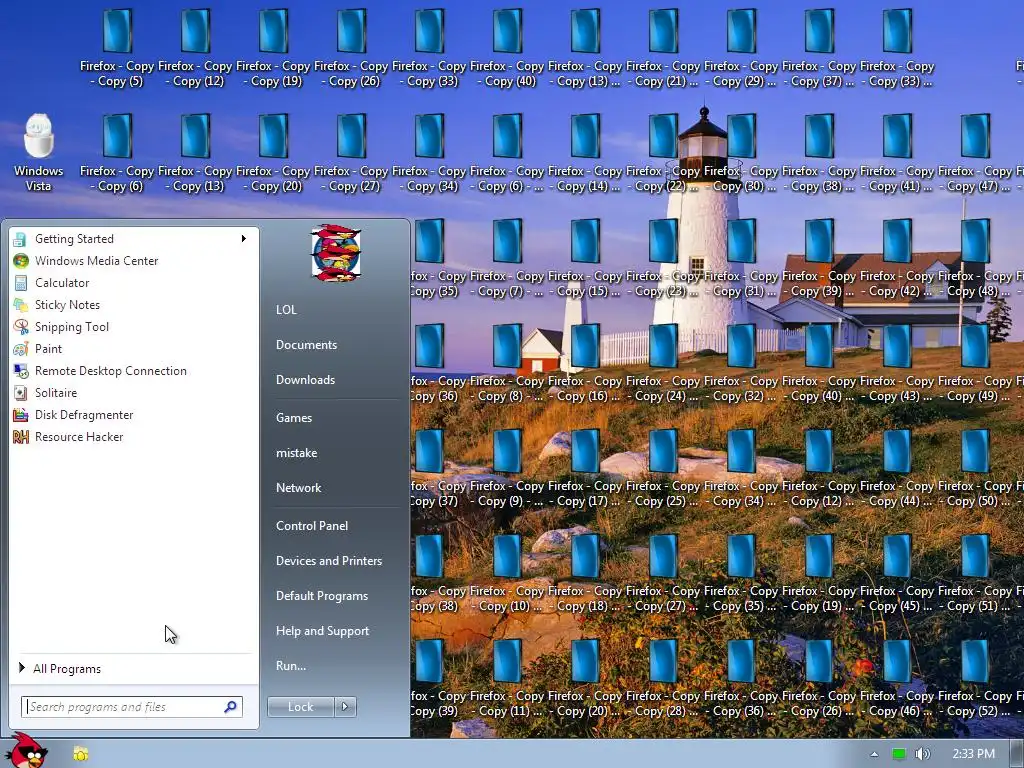
Task: Select desktop icon 'Firefox - Copy - Copy (15) ...'
Action: coord(584,259)
